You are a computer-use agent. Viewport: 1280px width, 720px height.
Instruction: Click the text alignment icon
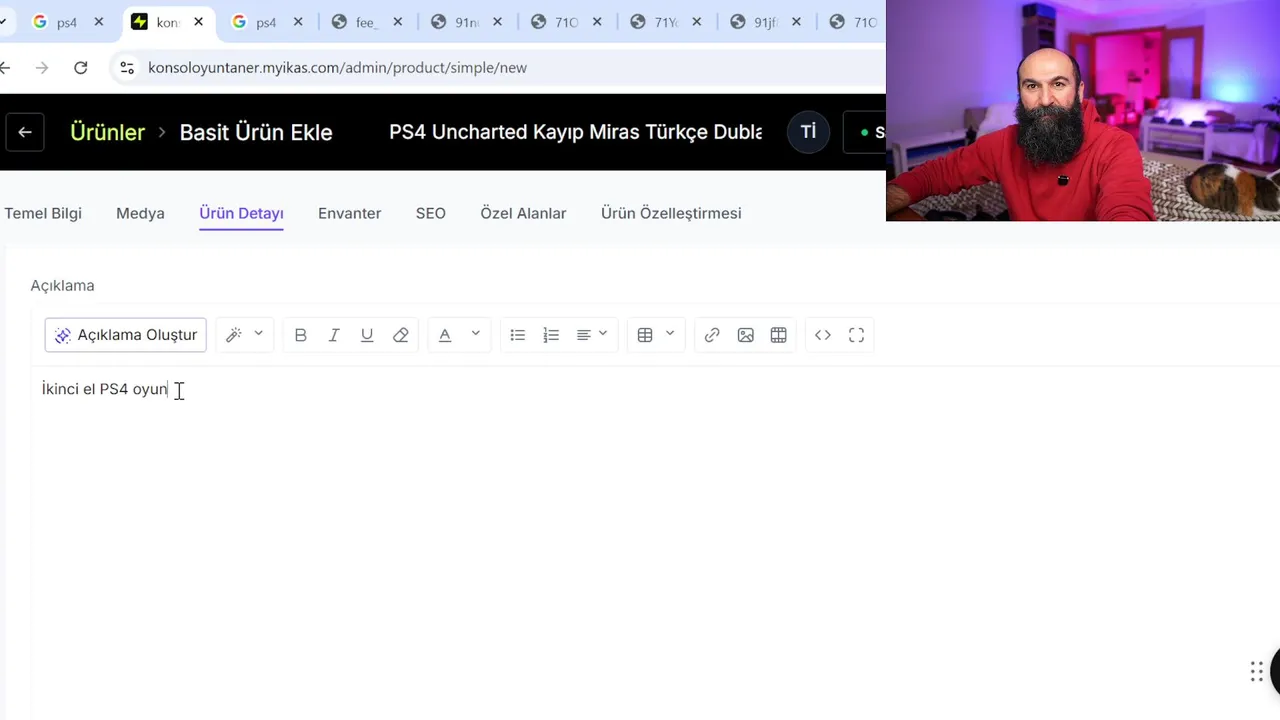(x=584, y=335)
